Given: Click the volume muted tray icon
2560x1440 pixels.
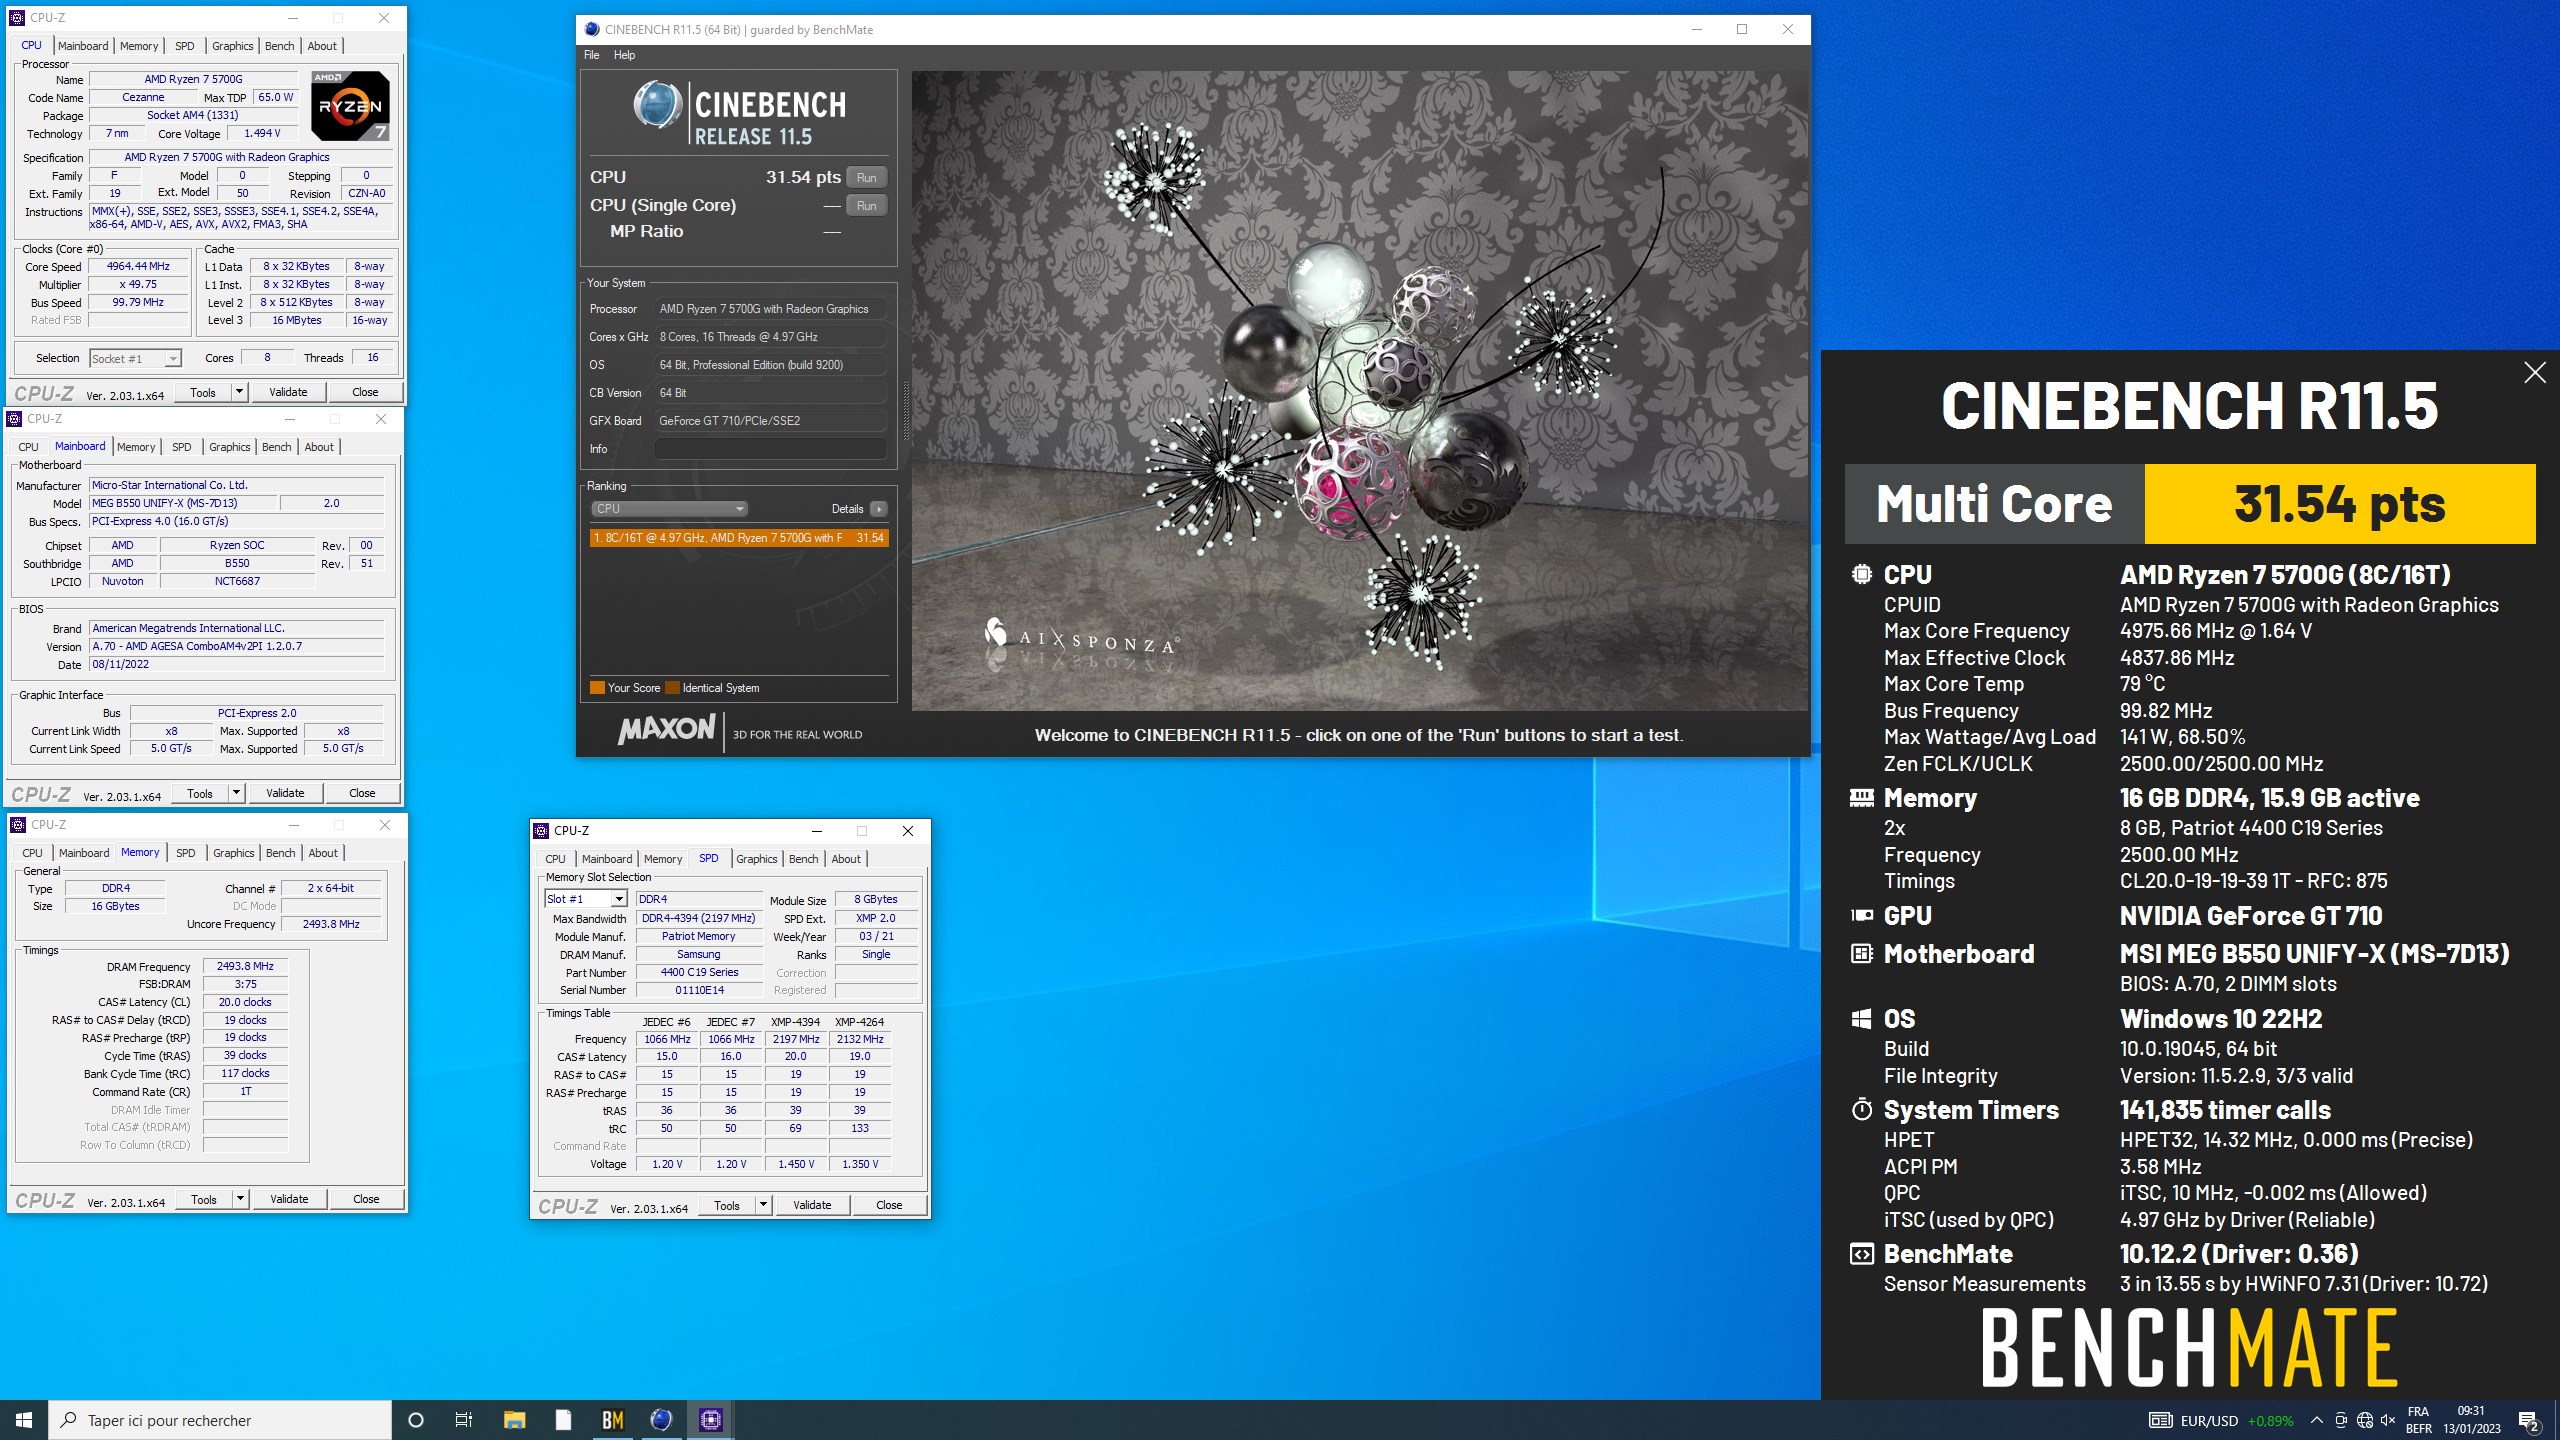Looking at the screenshot, I should tap(2388, 1420).
